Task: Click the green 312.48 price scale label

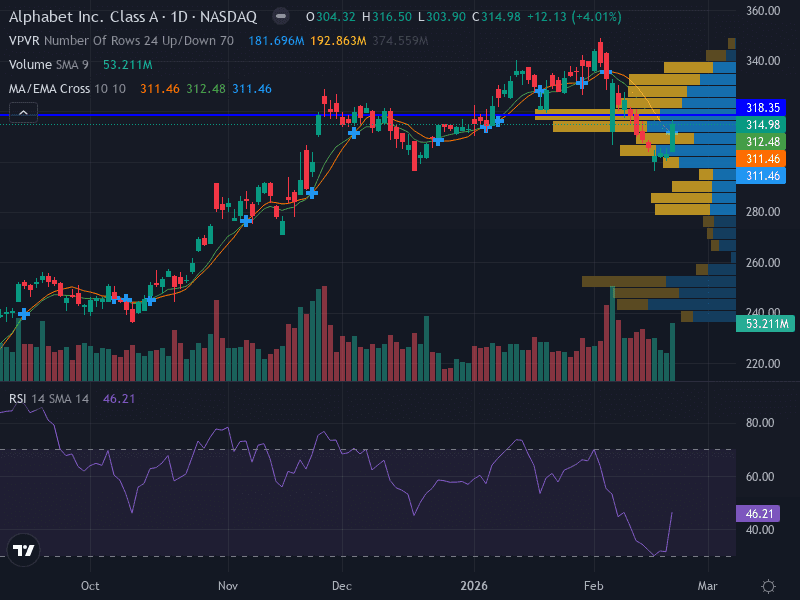Action: coord(761,141)
